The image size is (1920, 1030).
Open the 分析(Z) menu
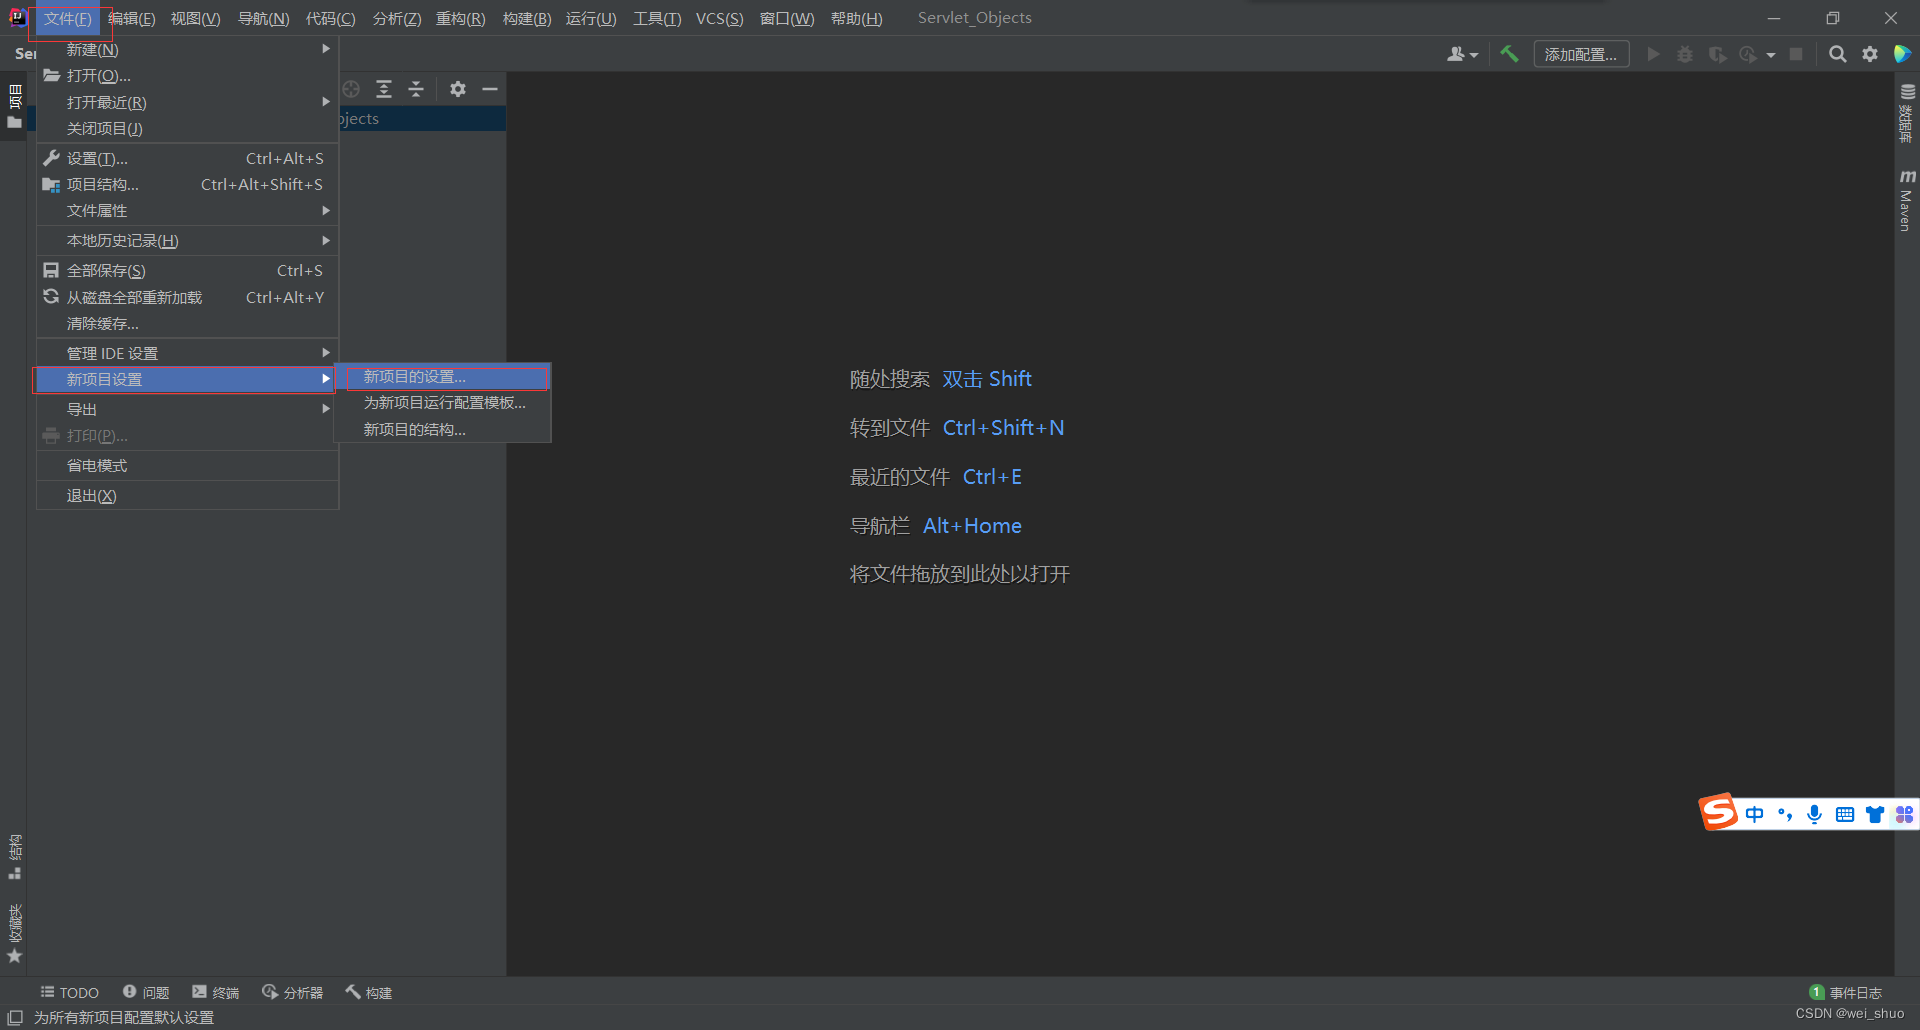[x=397, y=18]
